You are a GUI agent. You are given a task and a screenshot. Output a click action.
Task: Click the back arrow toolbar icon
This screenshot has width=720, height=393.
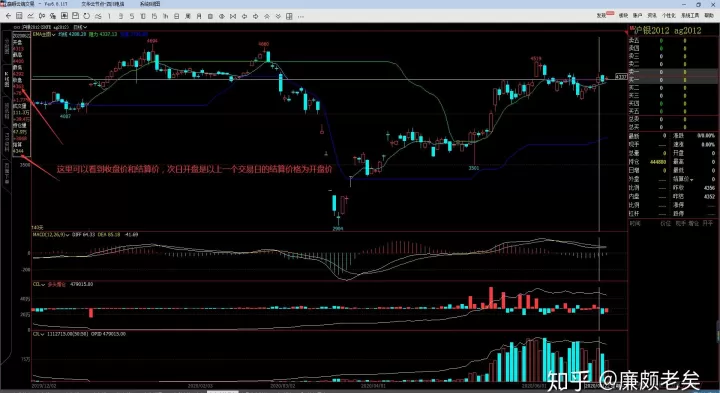(8, 16)
